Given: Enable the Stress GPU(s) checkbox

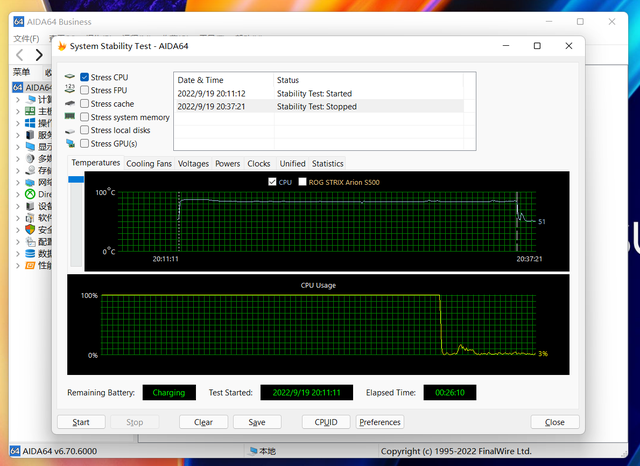Looking at the screenshot, I should click(84, 143).
